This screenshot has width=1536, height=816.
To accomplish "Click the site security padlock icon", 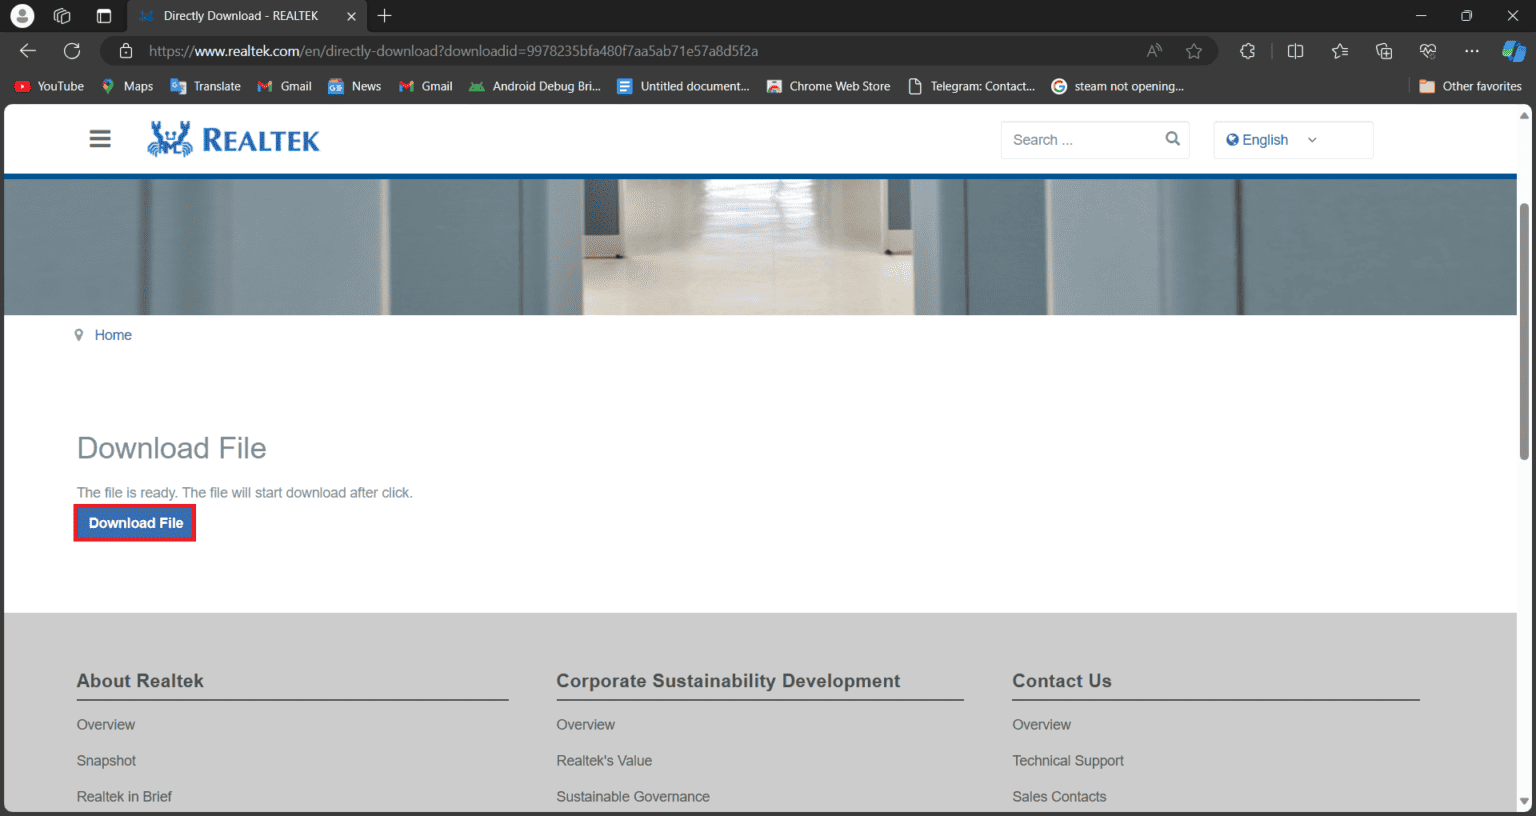I will 125,50.
